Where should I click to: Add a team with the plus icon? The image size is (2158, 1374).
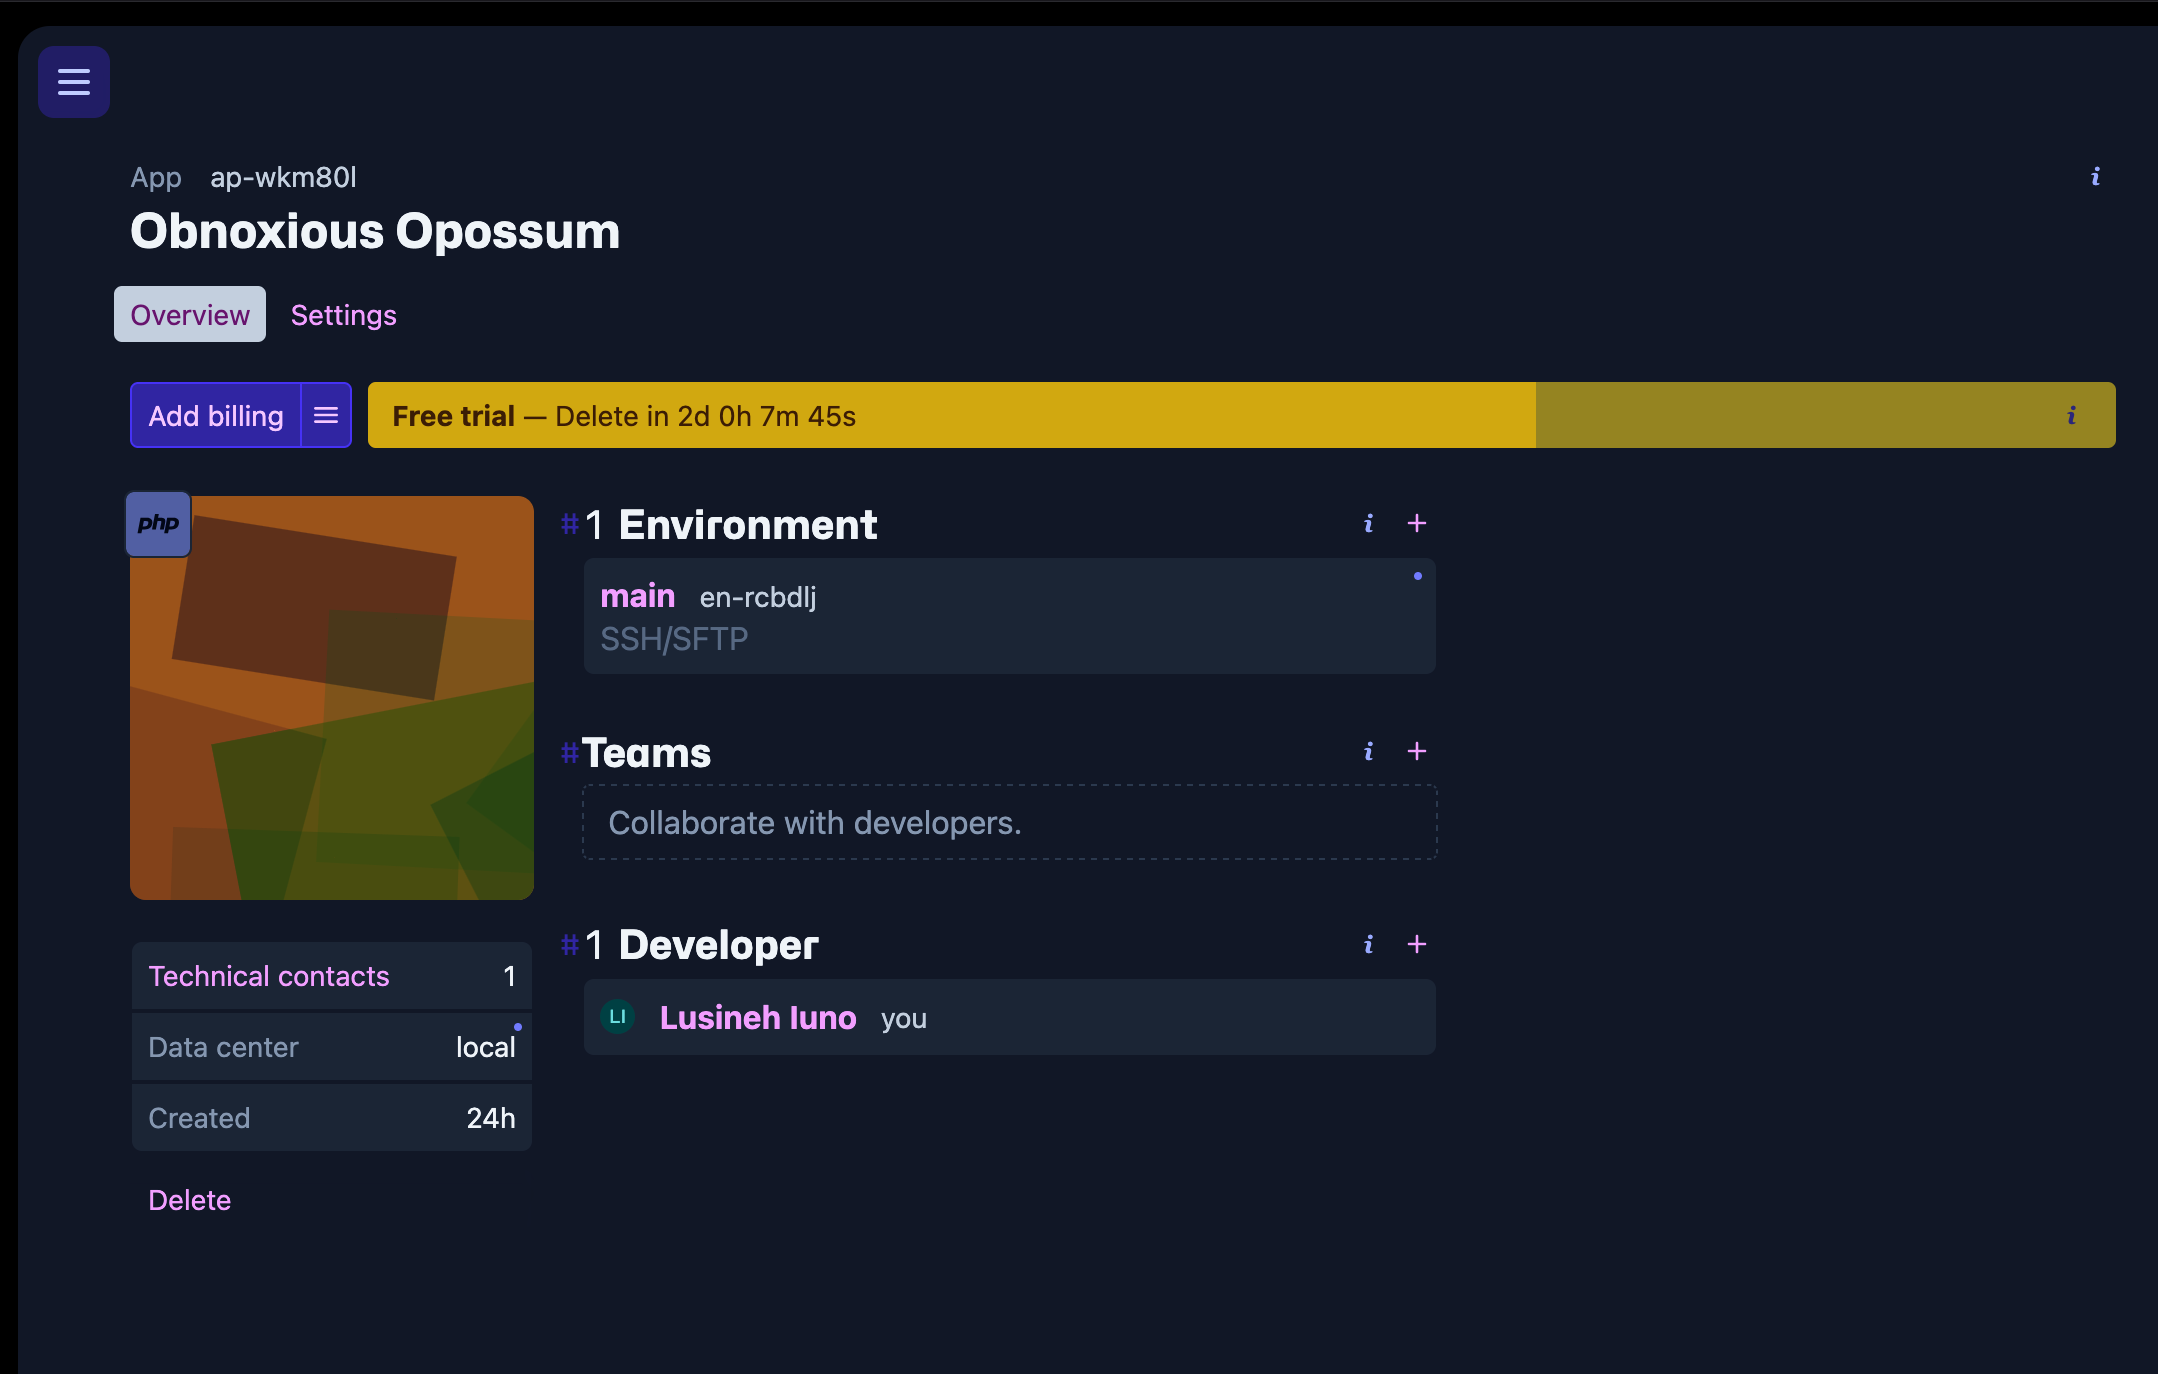tap(1417, 751)
